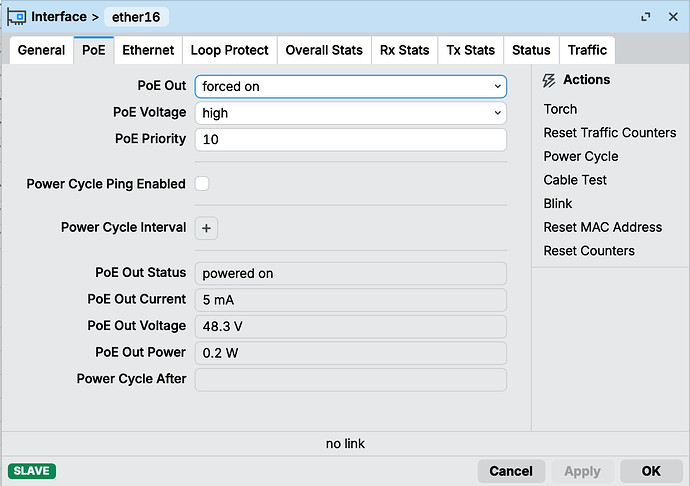Click the interface card icon in title bar
This screenshot has width=690, height=486.
17,17
